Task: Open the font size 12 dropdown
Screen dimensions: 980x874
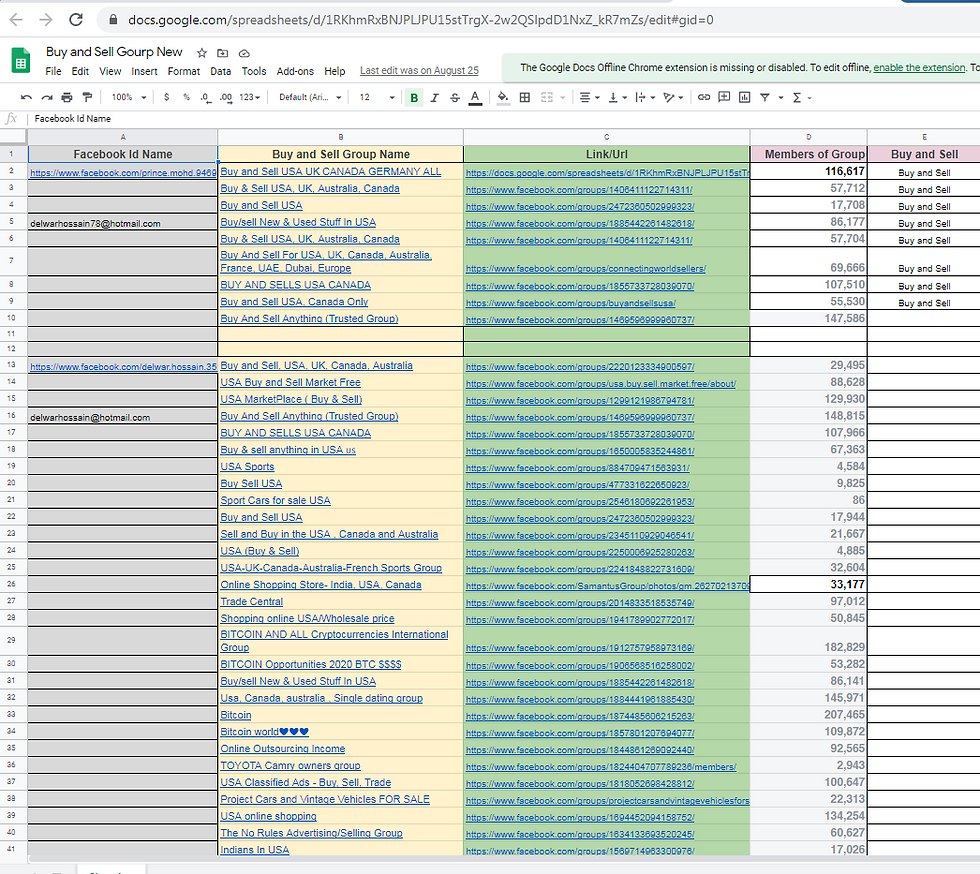Action: point(377,98)
